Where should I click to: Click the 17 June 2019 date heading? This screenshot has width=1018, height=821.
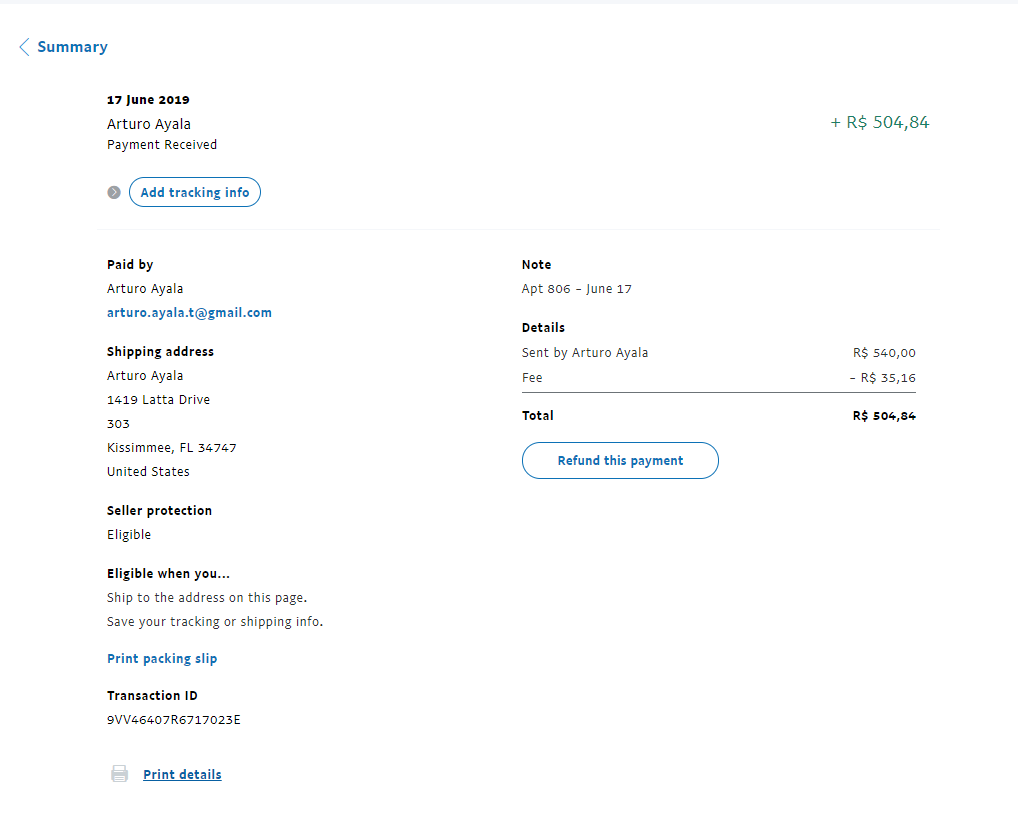[148, 100]
